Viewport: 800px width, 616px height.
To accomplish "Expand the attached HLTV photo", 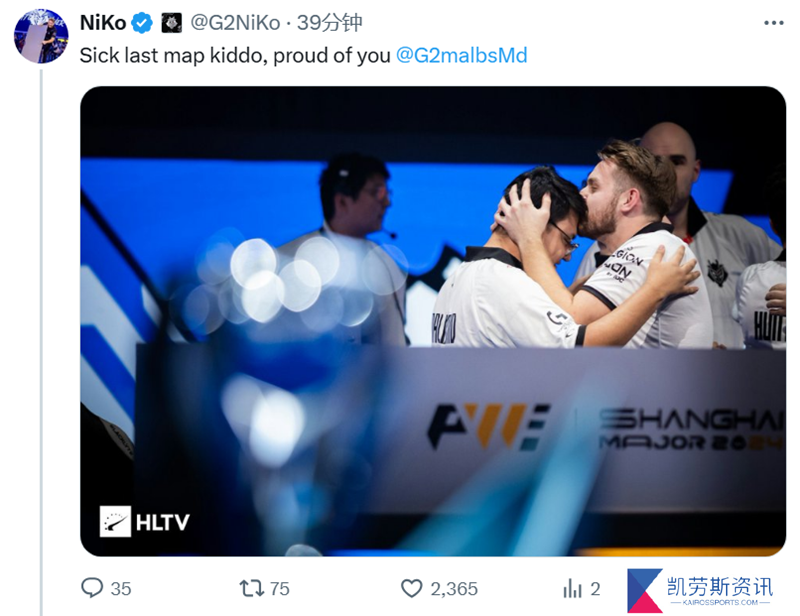I will tap(433, 321).
